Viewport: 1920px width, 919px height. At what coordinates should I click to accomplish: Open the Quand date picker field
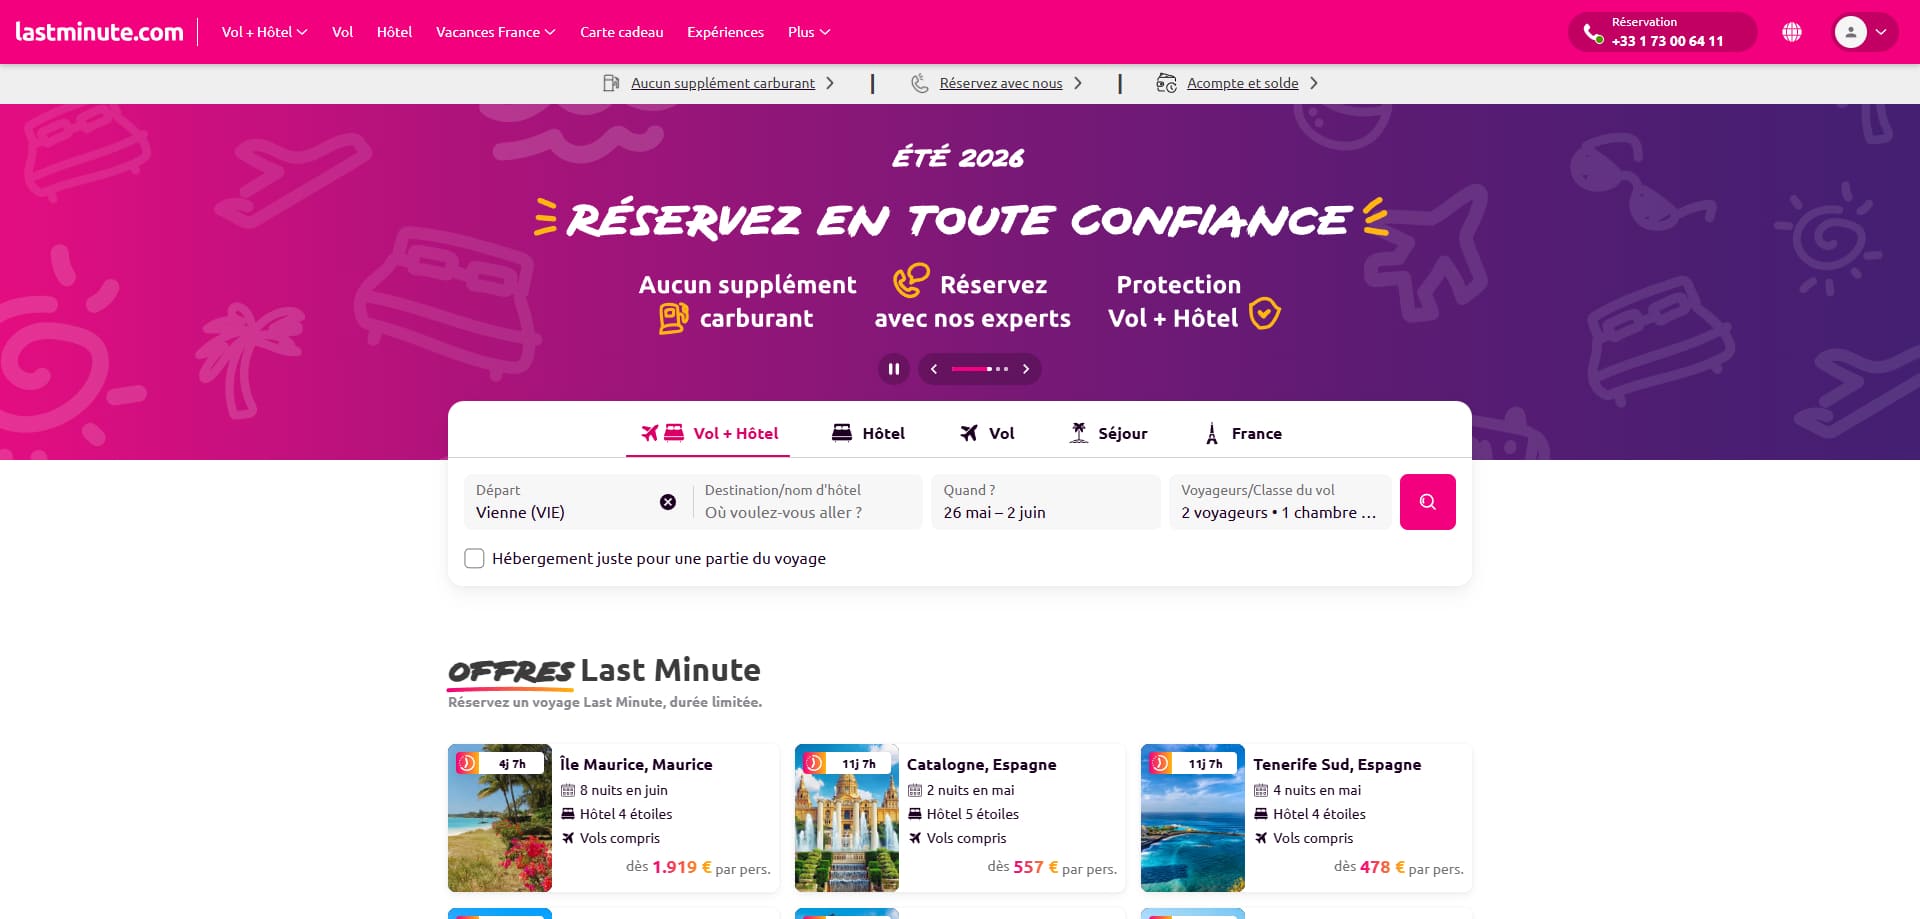(x=1046, y=502)
